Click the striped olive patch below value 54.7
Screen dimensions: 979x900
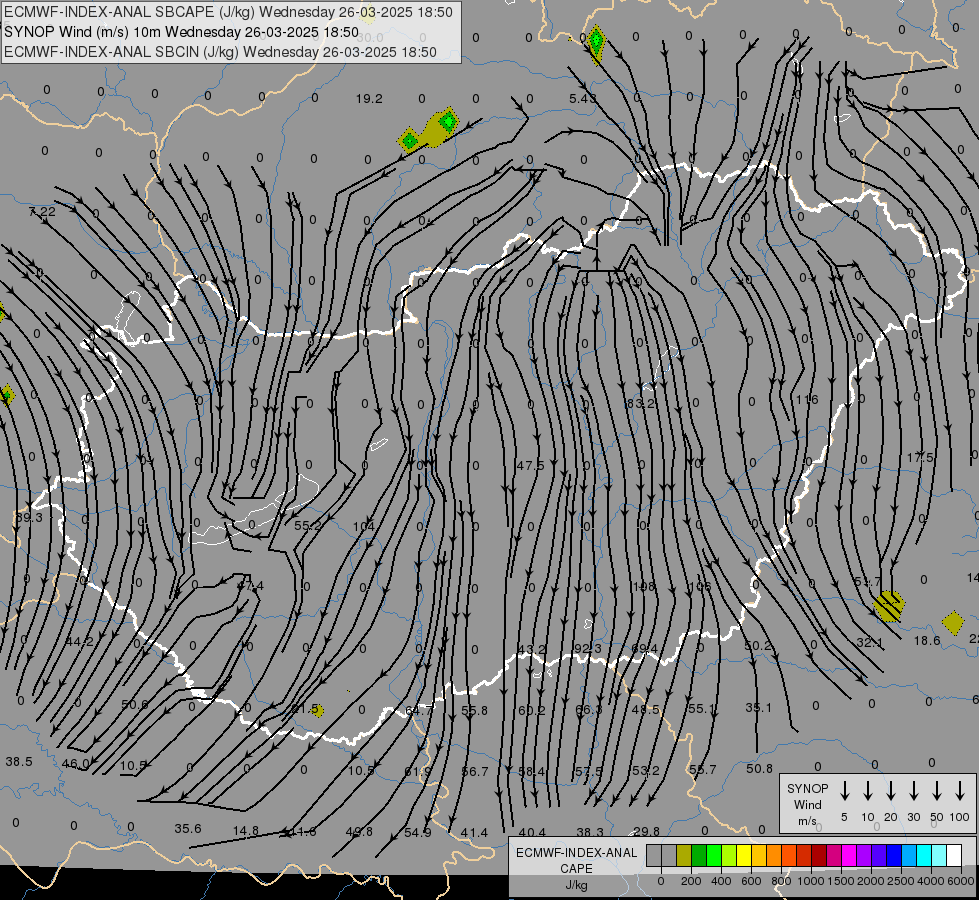(888, 606)
